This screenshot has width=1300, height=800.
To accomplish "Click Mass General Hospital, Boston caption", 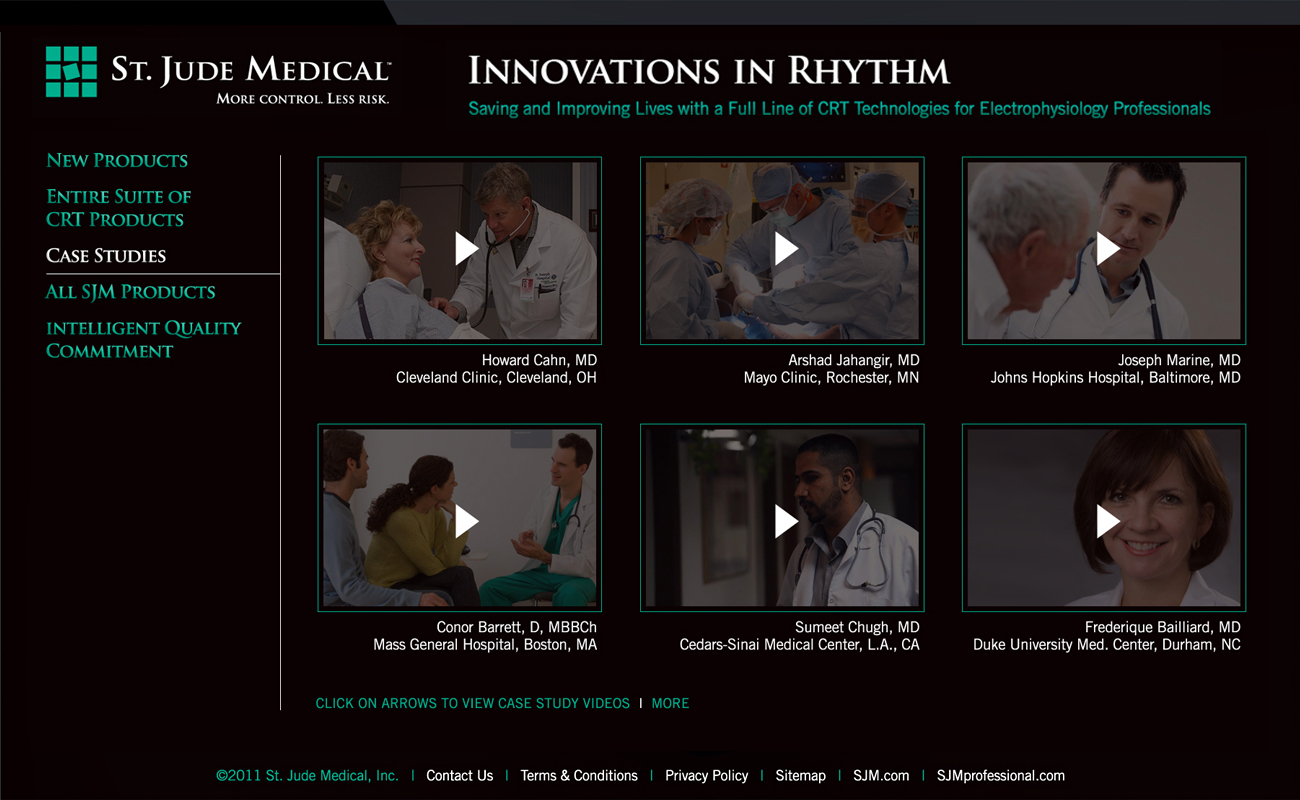I will tap(485, 645).
